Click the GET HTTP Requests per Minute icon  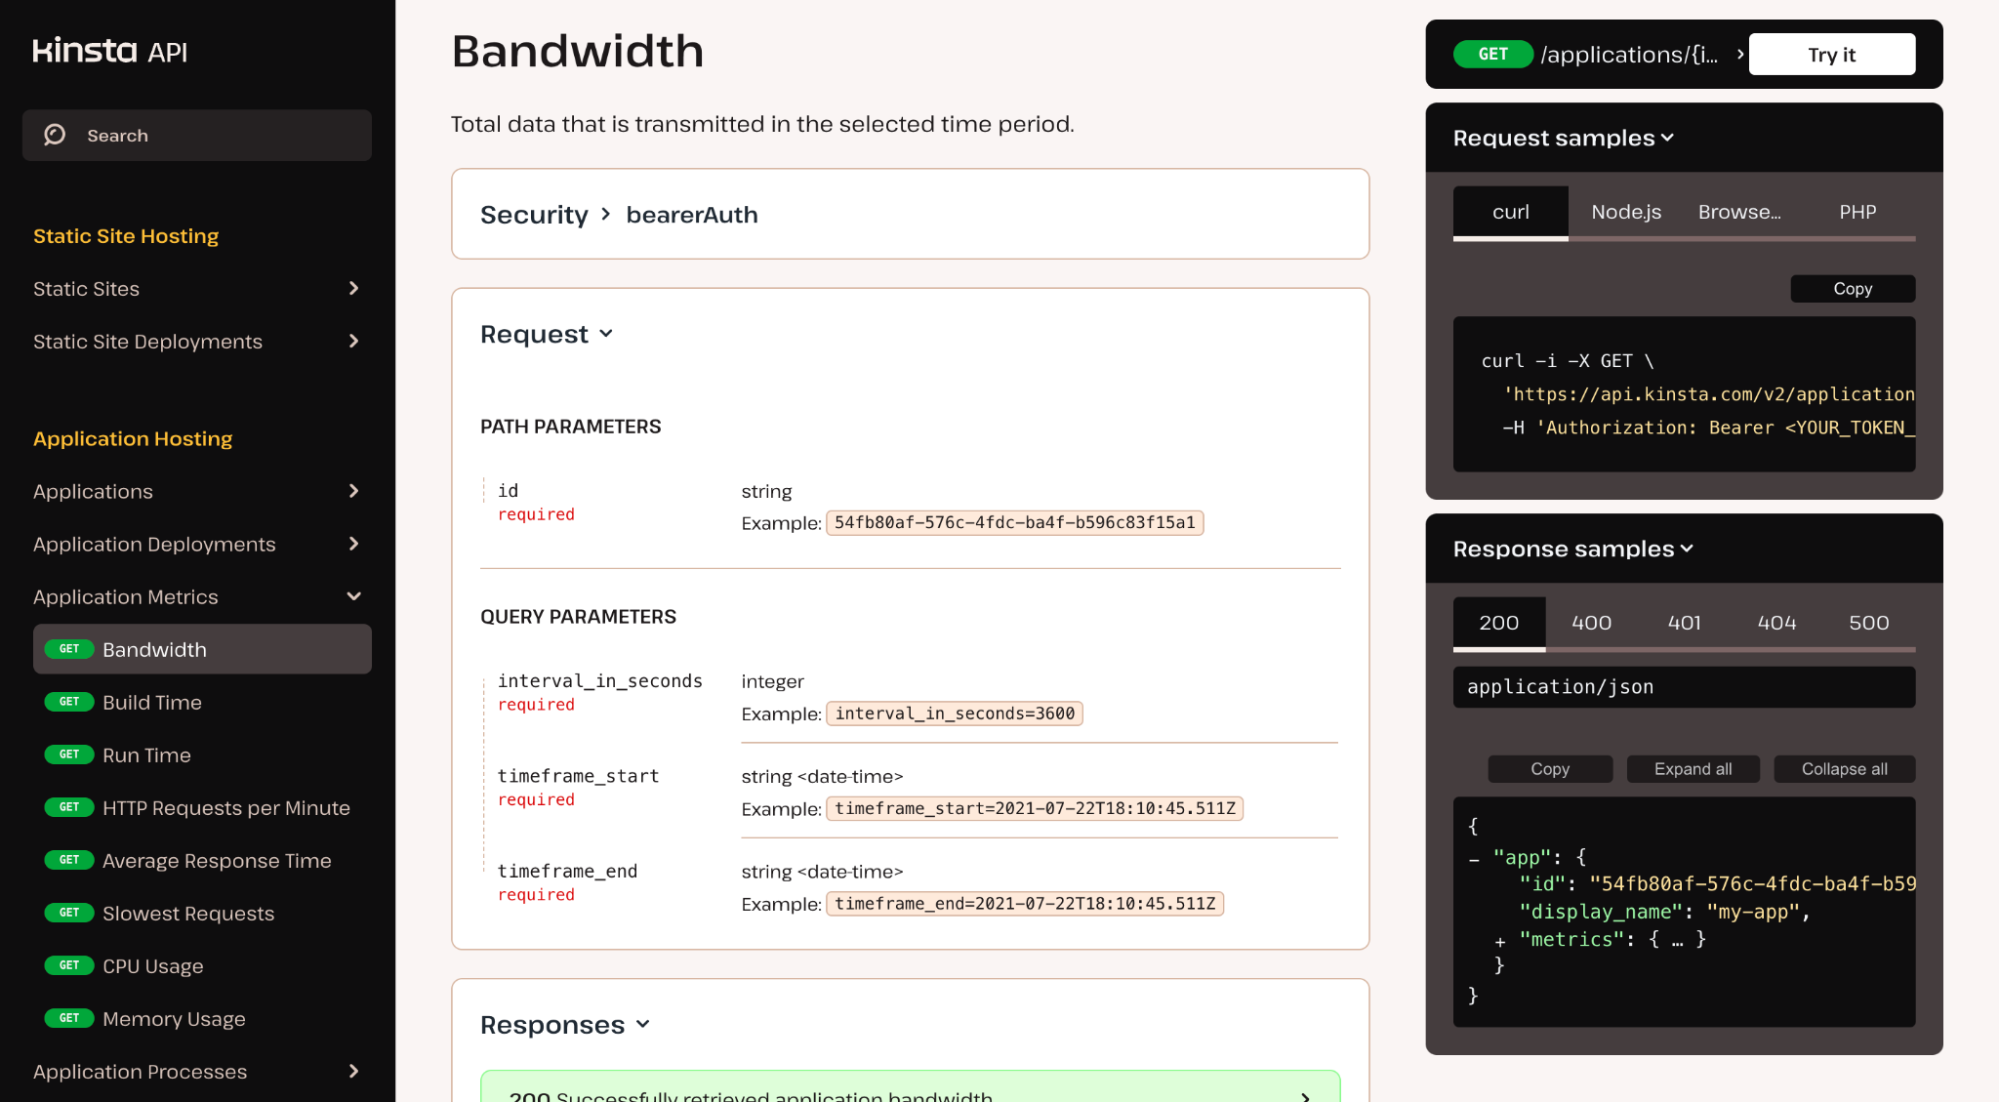68,806
